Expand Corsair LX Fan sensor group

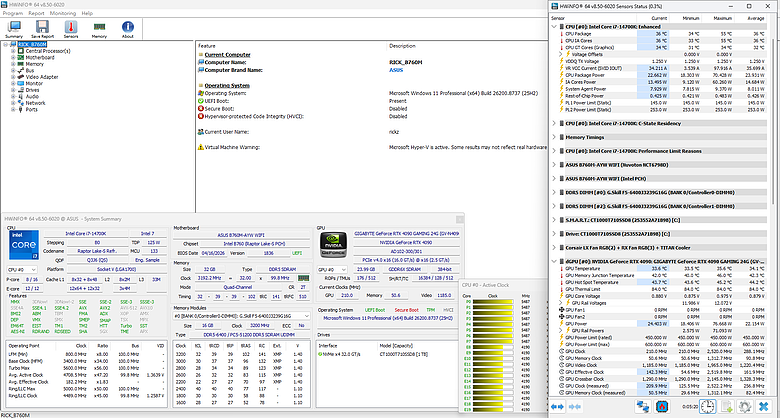pyautogui.click(x=555, y=247)
